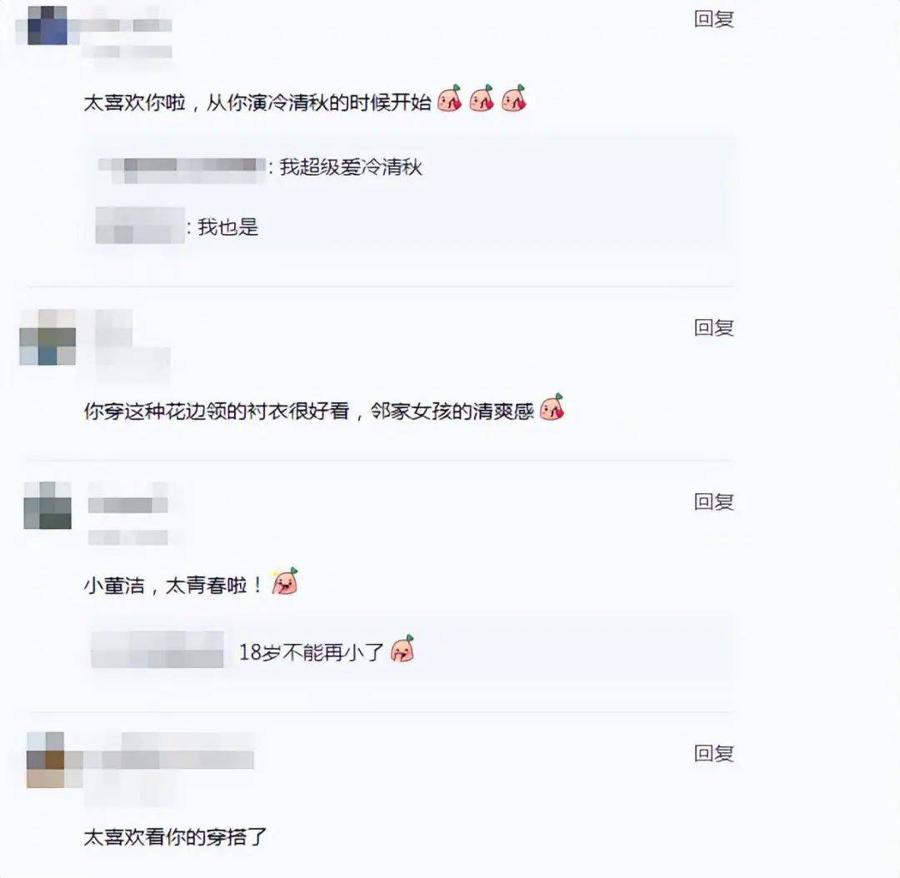900x878 pixels.
Task: Open the blurred username before 我超级爱冷清秋
Action: click(183, 168)
